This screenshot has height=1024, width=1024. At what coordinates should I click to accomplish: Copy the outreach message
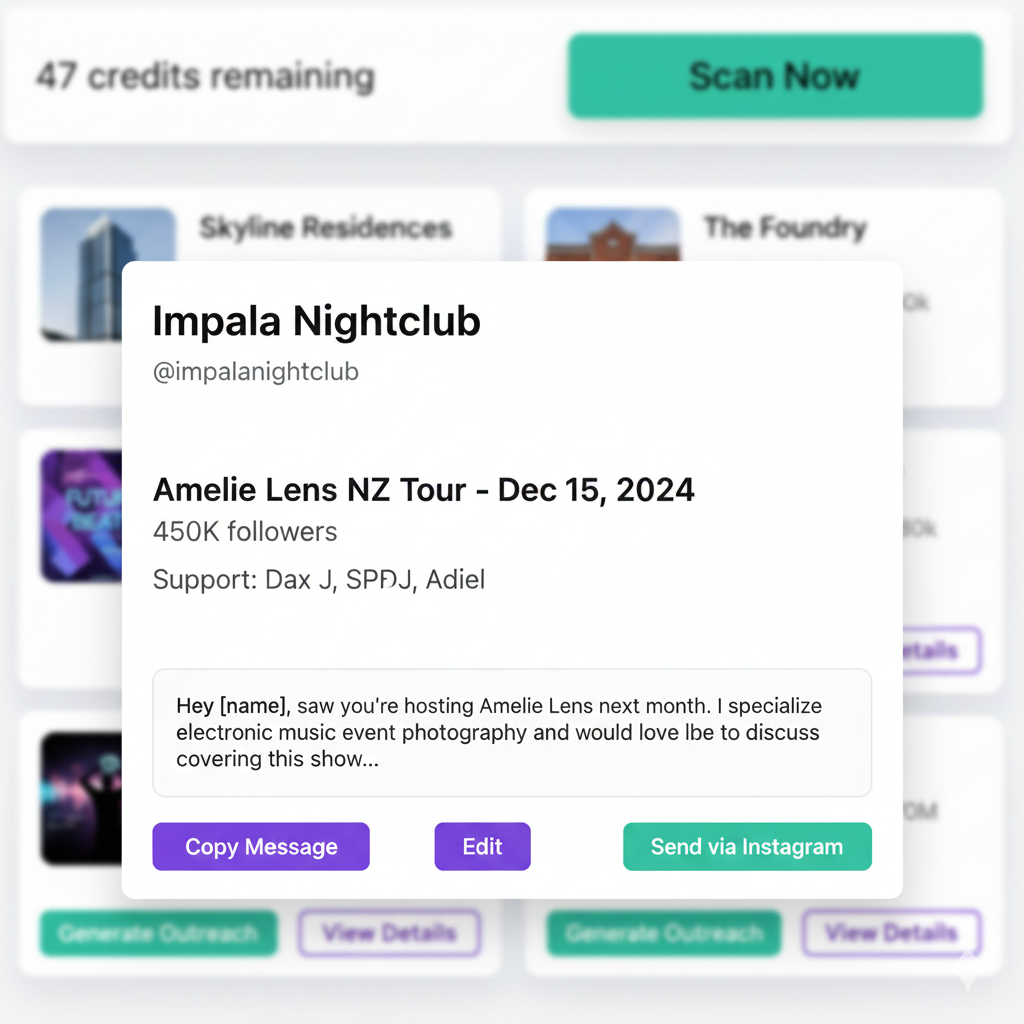[x=261, y=847]
